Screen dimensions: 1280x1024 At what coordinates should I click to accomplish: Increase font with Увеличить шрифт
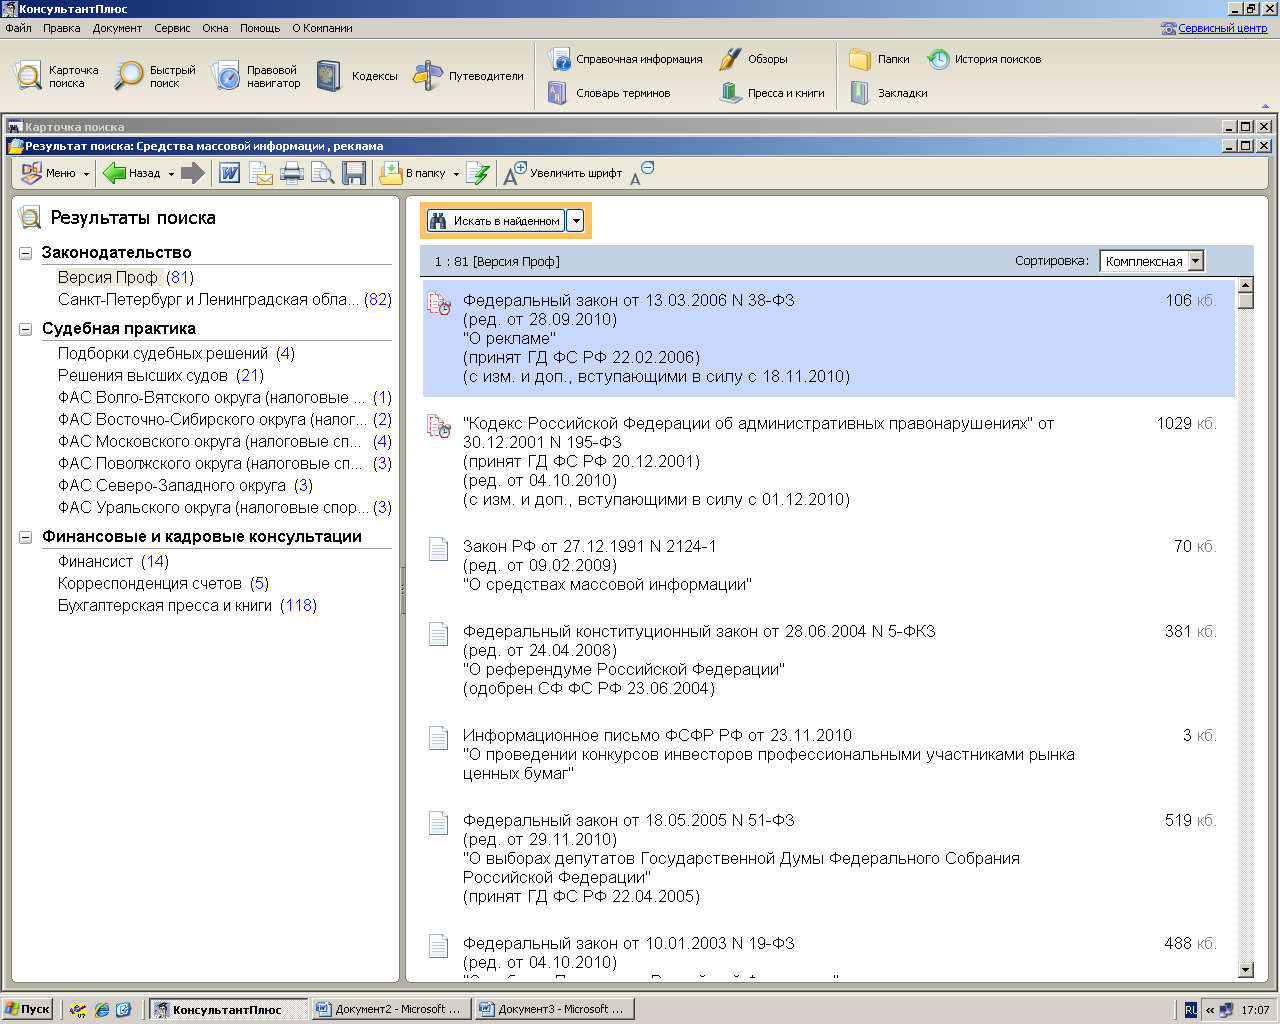(563, 173)
